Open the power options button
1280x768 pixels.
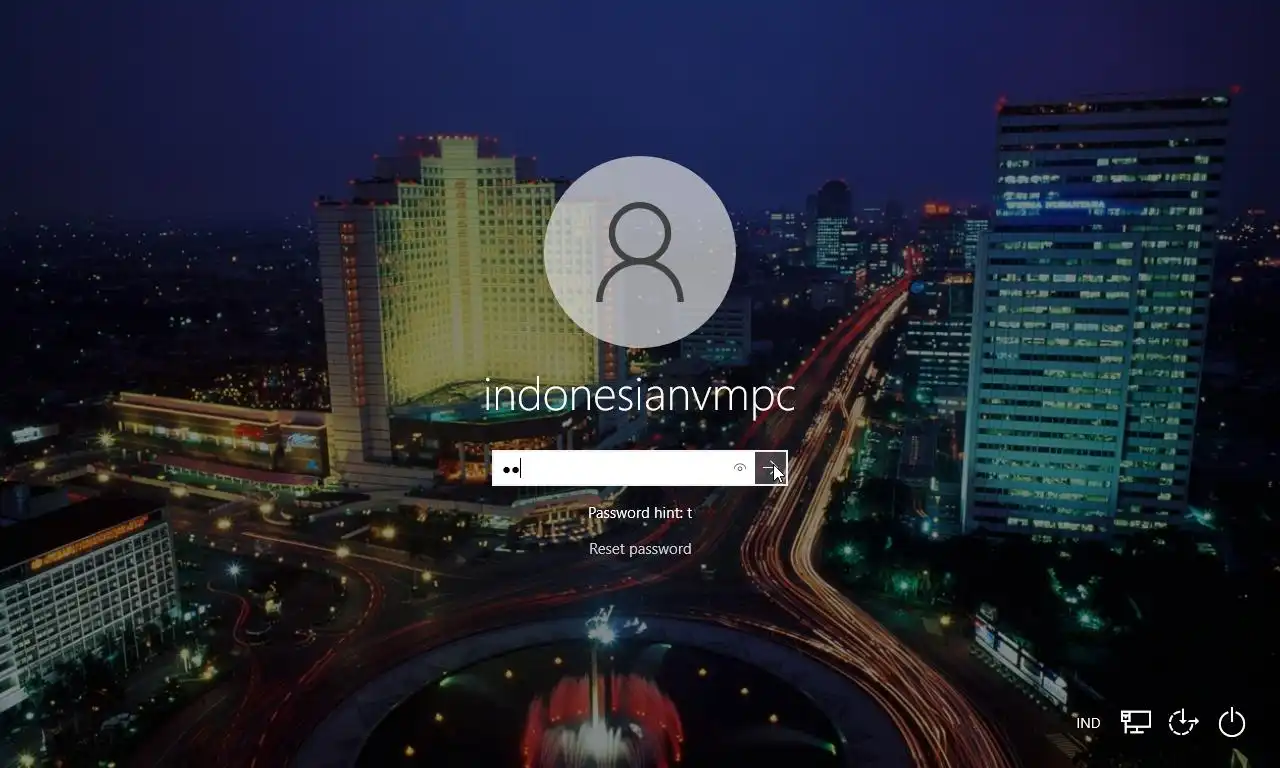click(x=1232, y=722)
